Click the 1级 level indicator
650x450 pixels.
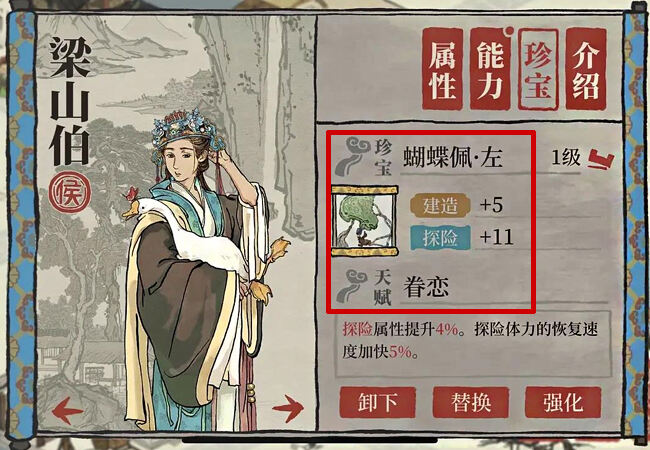566,158
